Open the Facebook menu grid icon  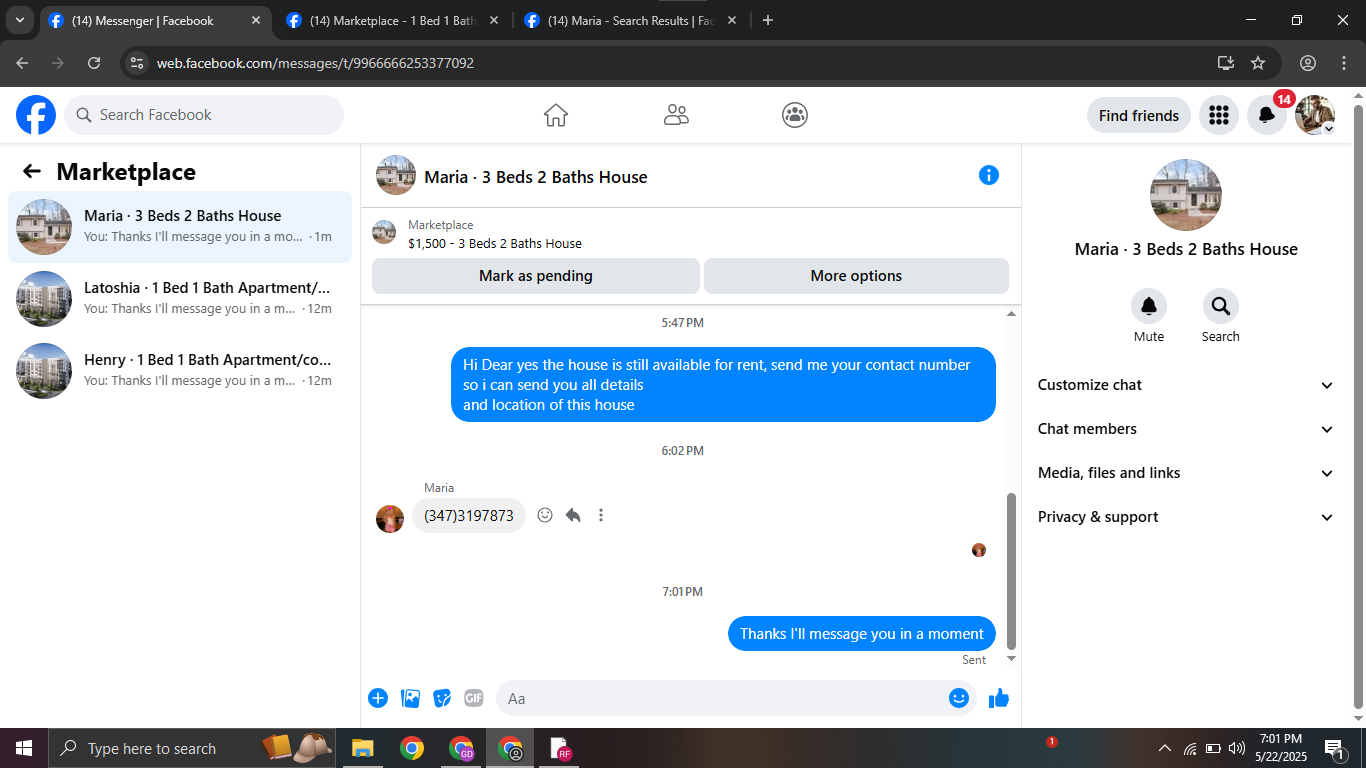coord(1219,115)
